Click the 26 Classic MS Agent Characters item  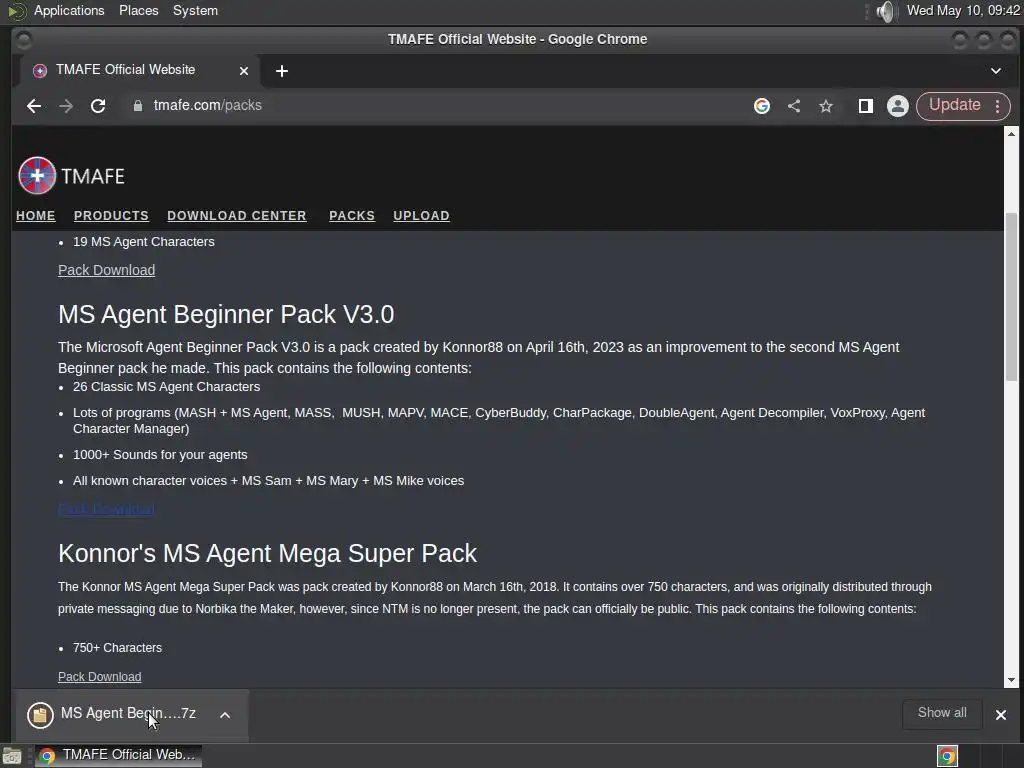tap(167, 387)
